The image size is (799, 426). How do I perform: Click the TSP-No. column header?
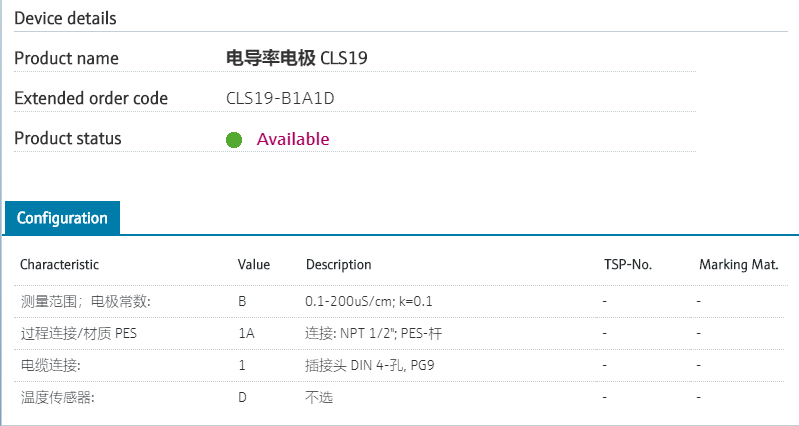628,265
